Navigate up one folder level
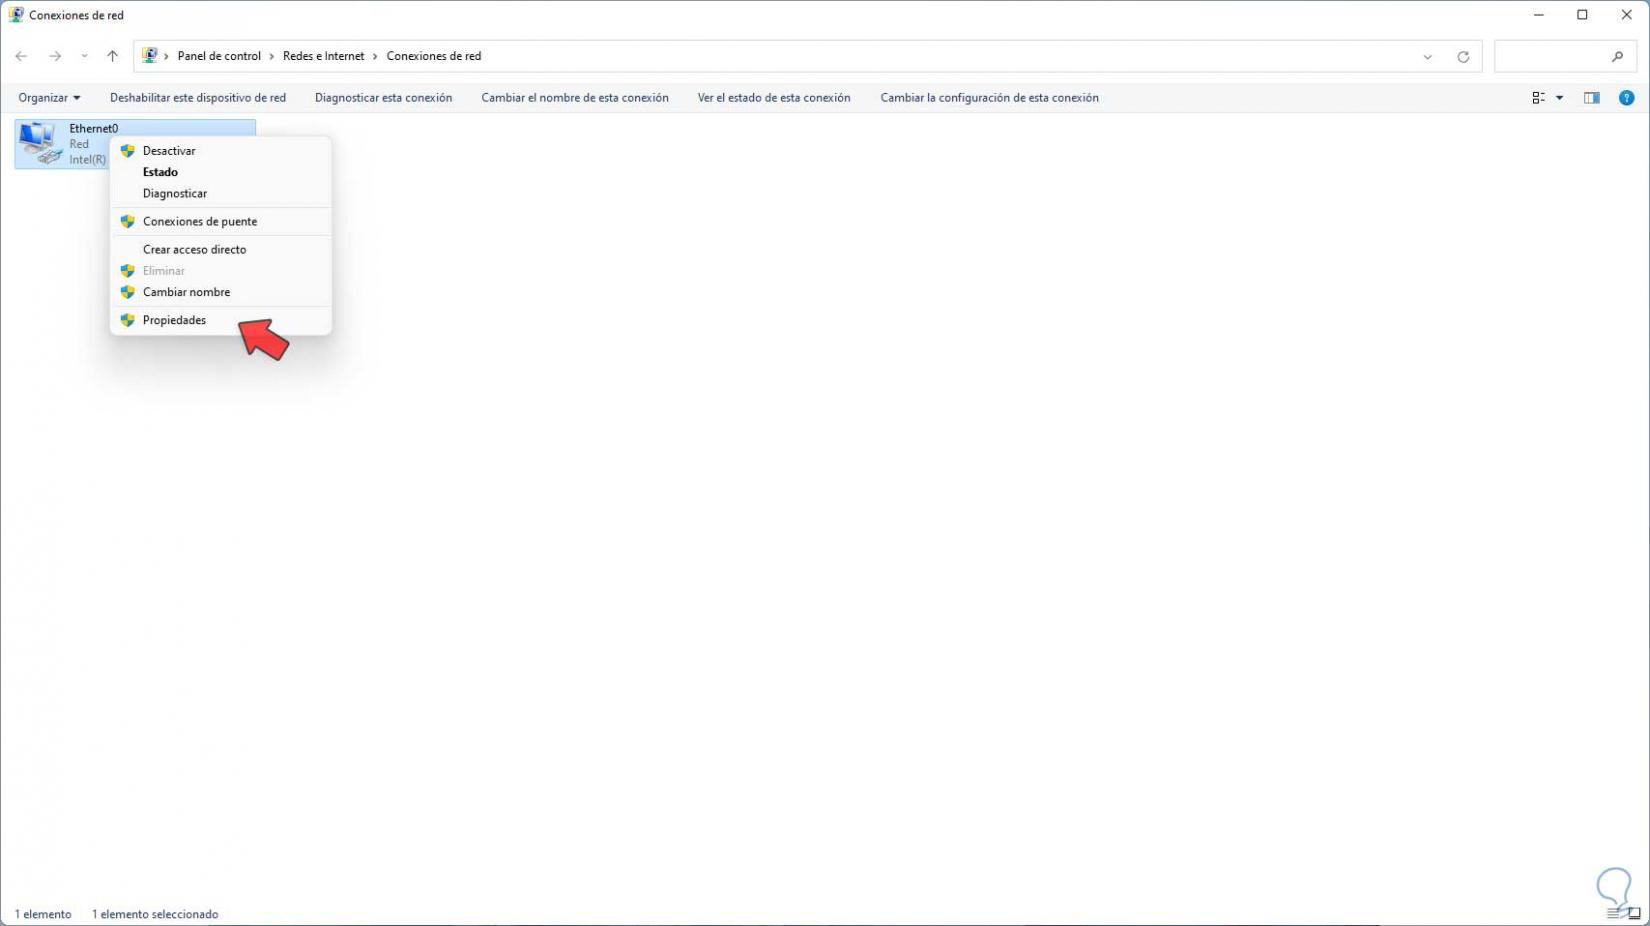The height and width of the screenshot is (926, 1650). tap(112, 56)
